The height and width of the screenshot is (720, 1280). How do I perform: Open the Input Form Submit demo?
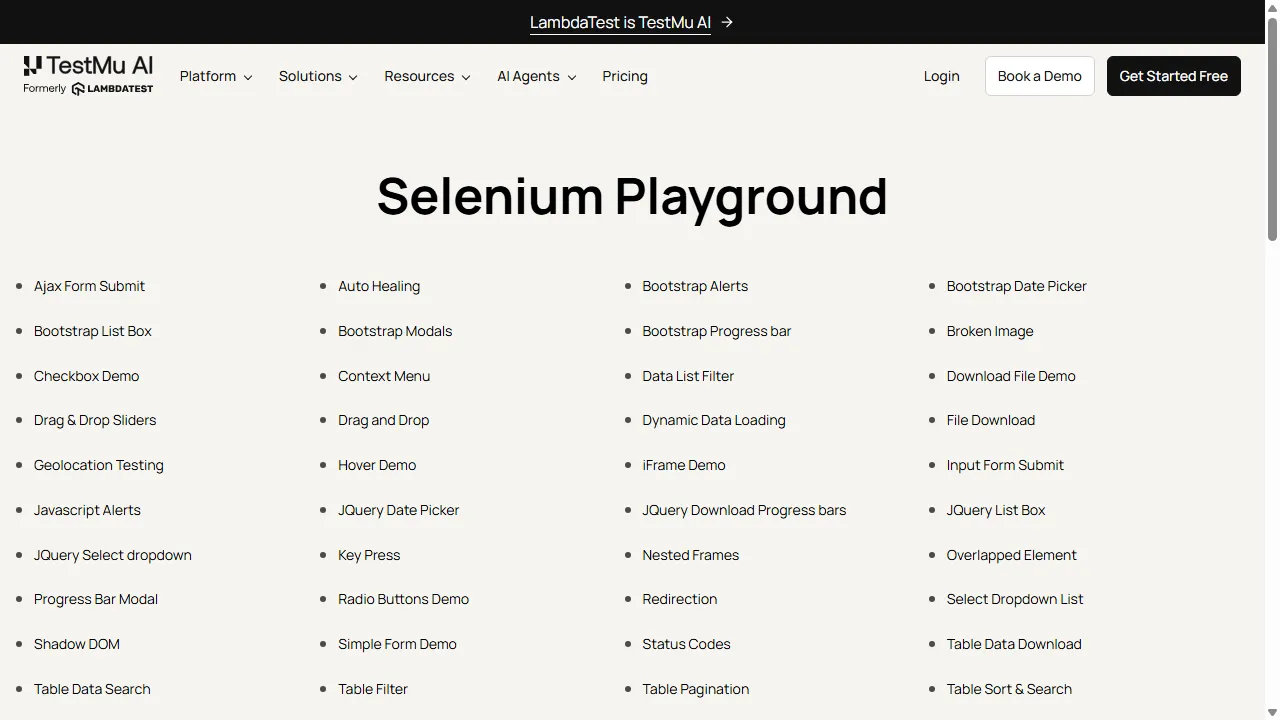coord(1005,465)
